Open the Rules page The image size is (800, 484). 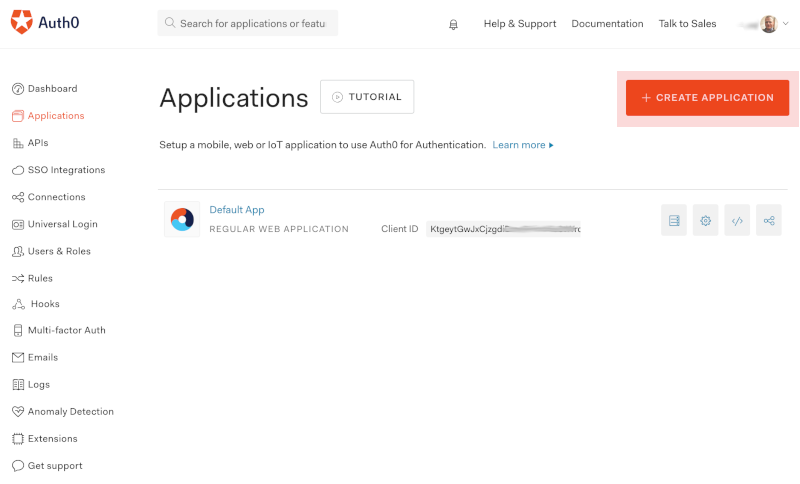pyautogui.click(x=40, y=278)
